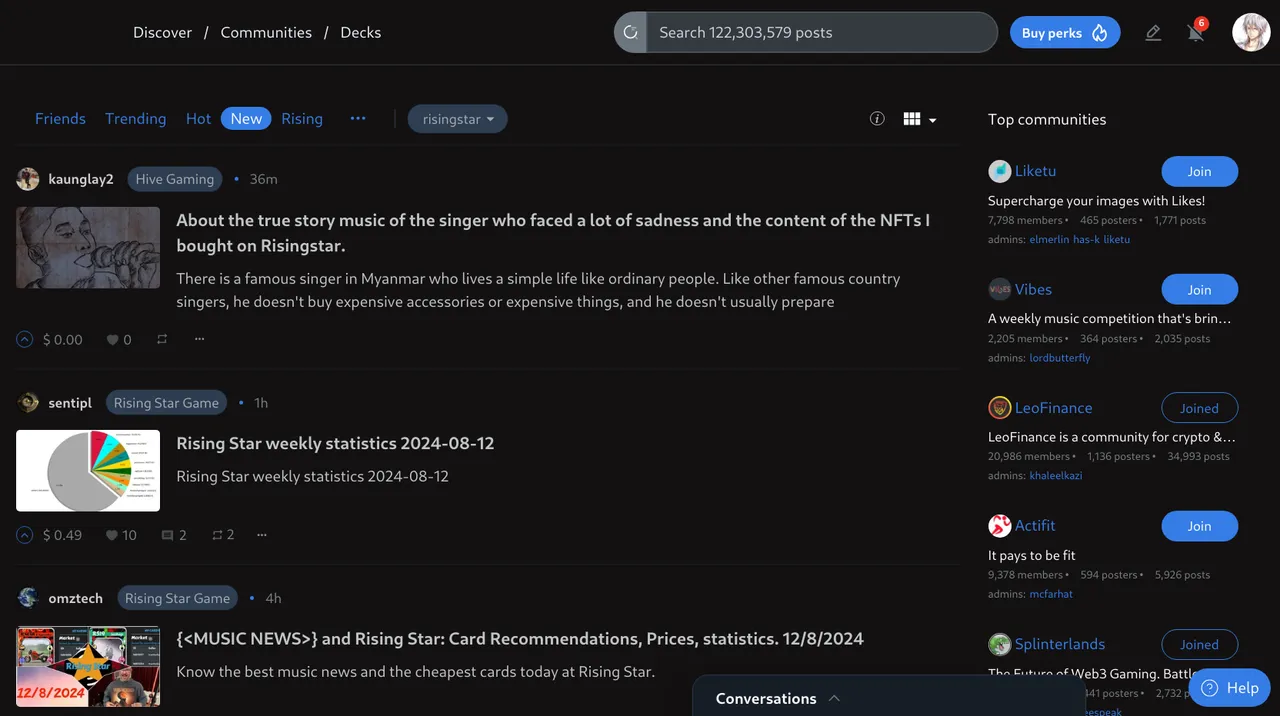Screen dimensions: 1280x716
Task: Click the info circle icon
Action: point(877,118)
